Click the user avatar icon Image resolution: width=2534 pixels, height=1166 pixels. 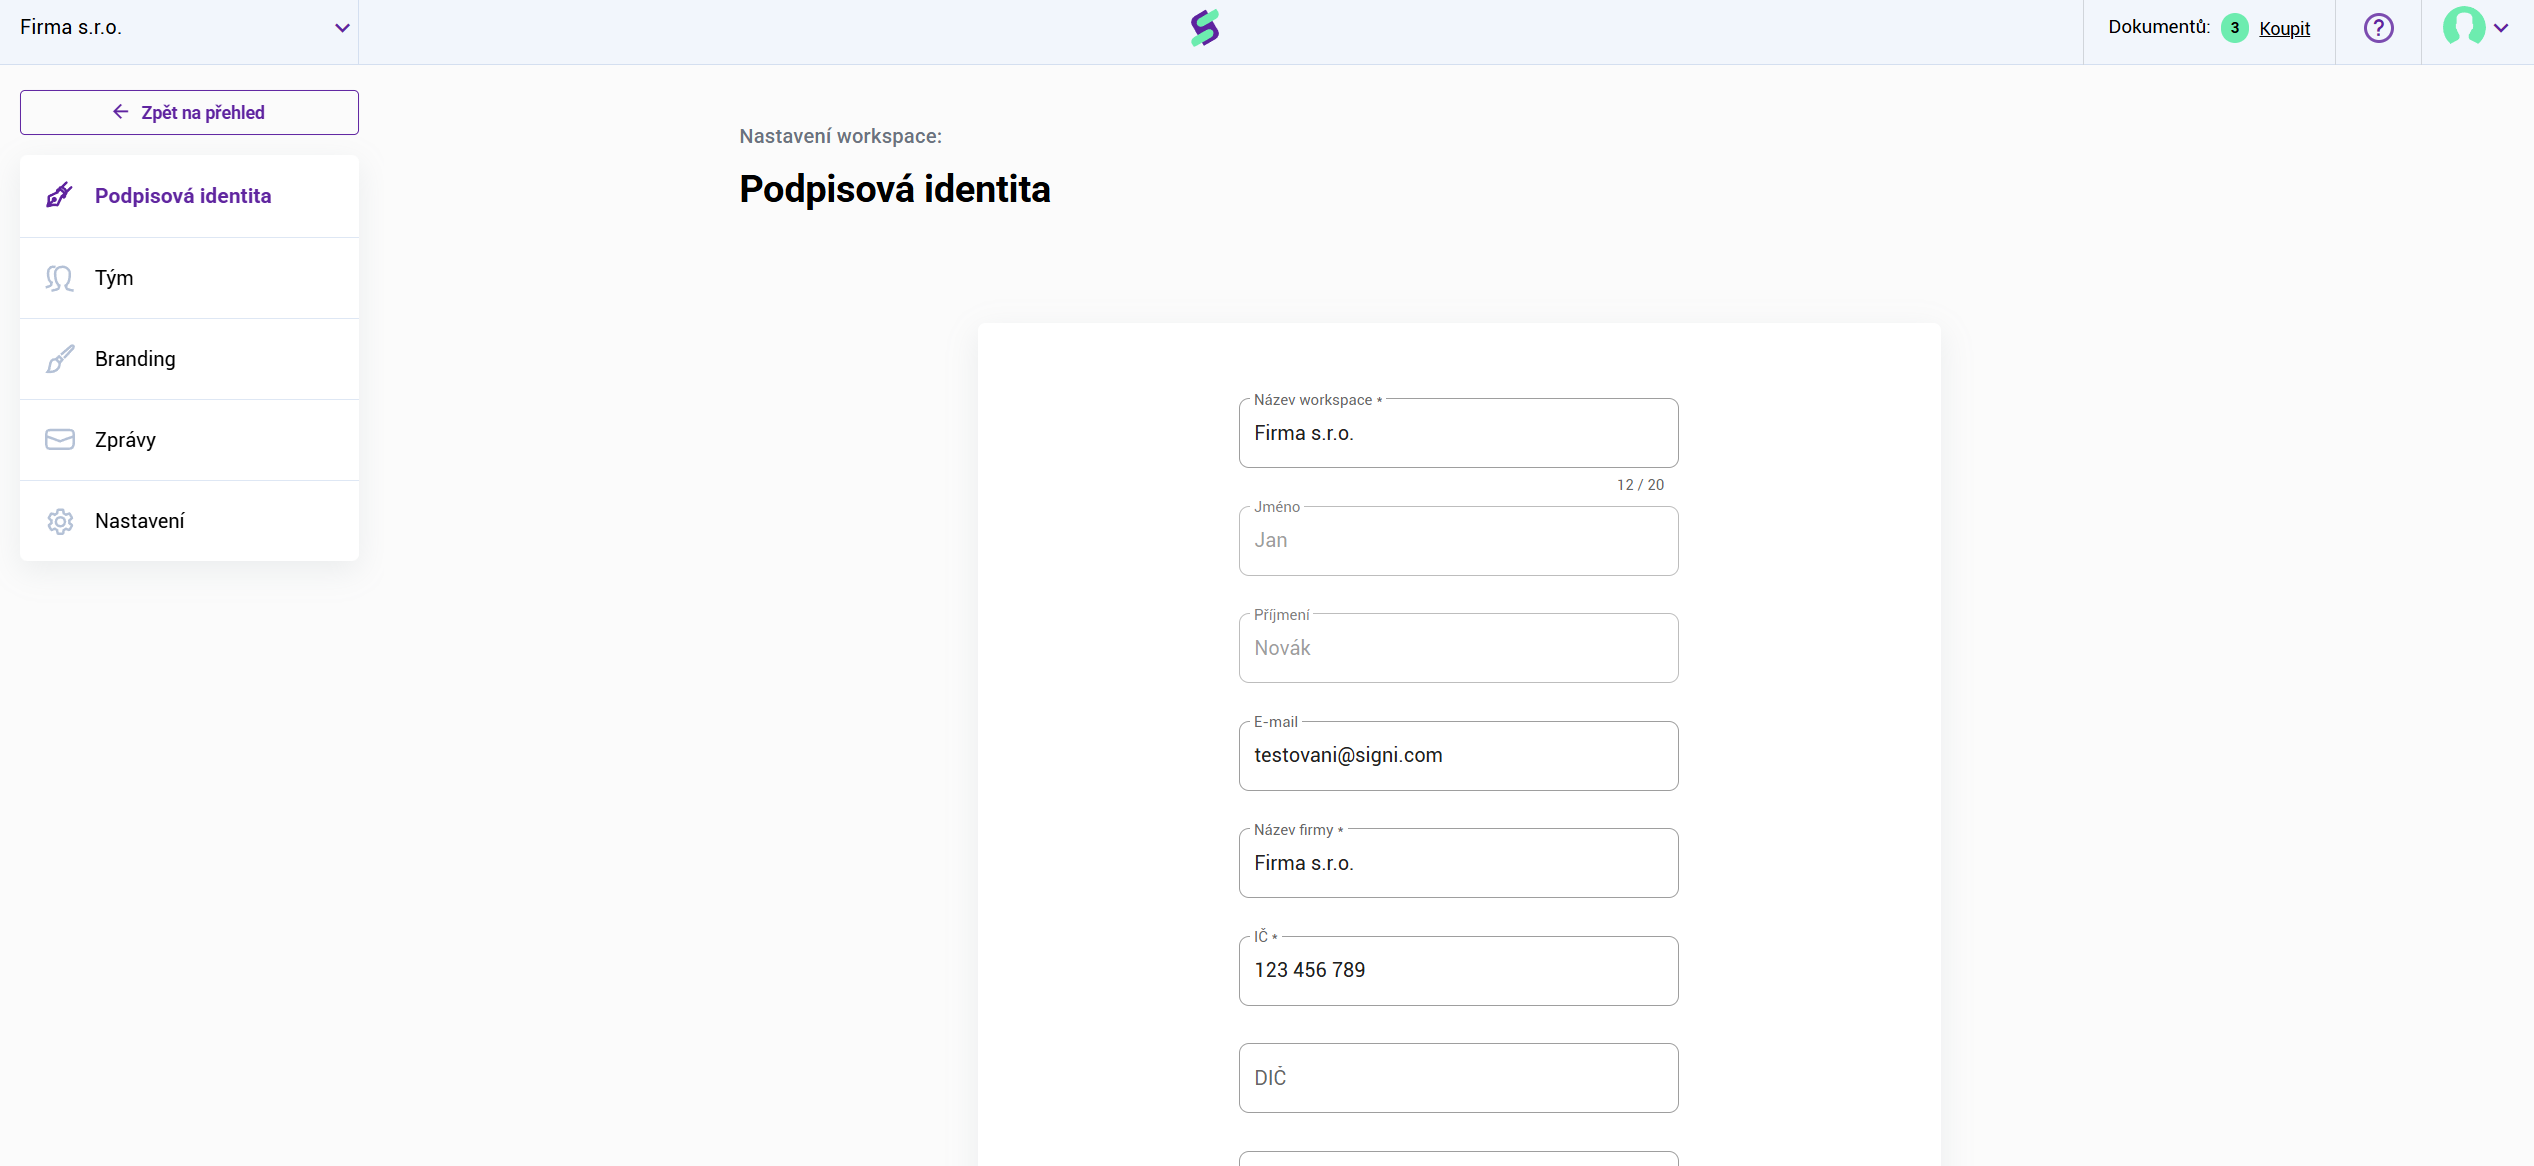pyautogui.click(x=2463, y=27)
